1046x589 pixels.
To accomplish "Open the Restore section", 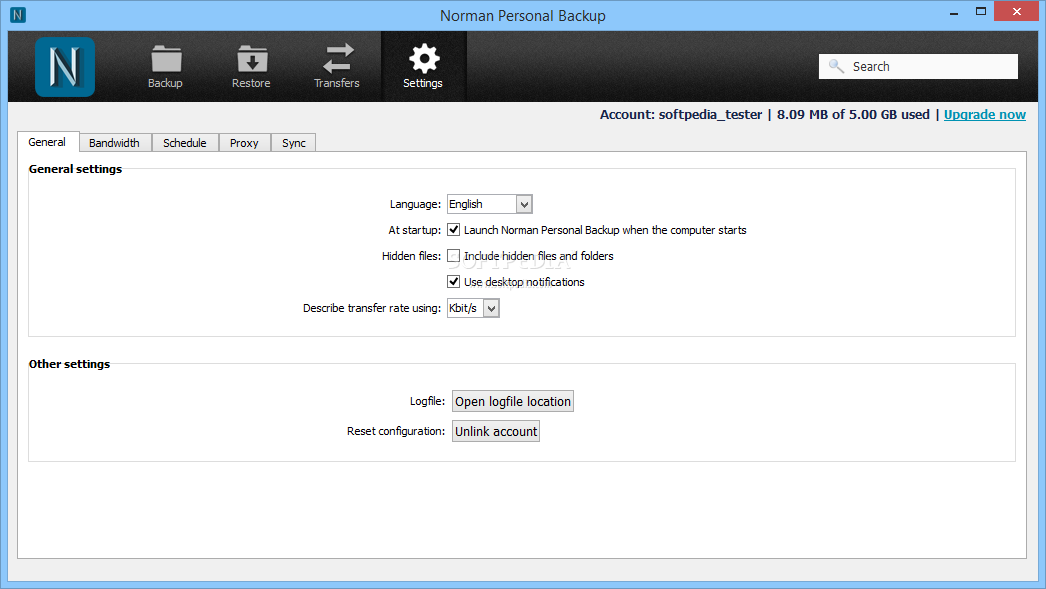I will pyautogui.click(x=251, y=67).
